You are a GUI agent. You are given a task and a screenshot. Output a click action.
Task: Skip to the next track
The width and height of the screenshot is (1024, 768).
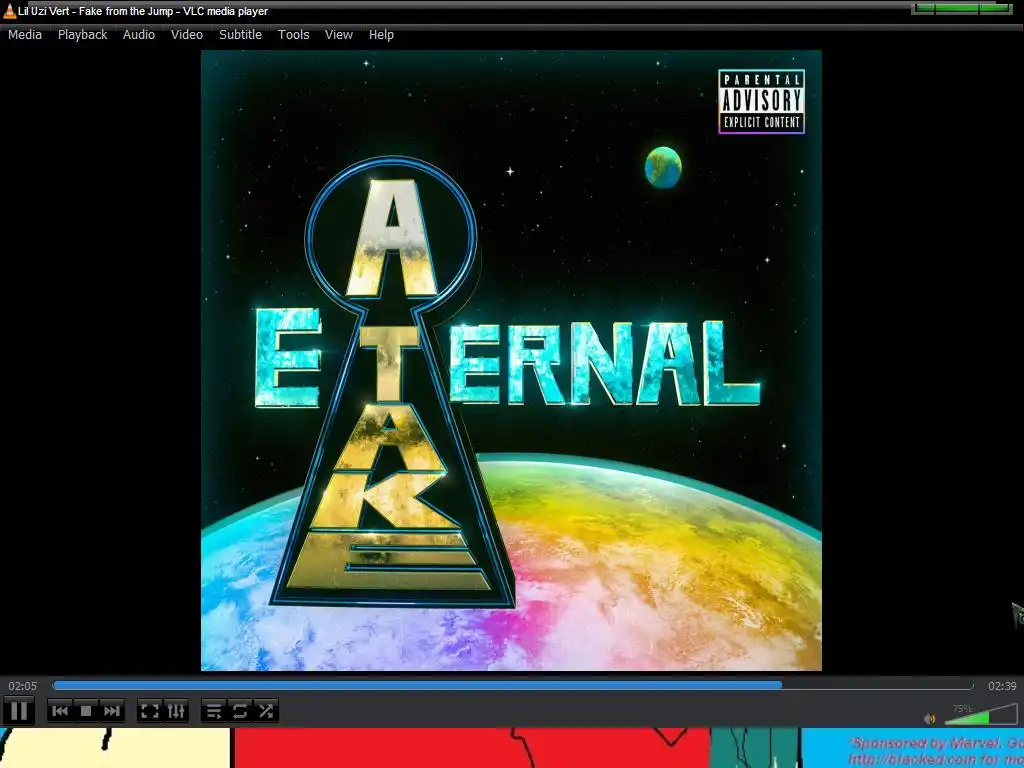(x=112, y=711)
